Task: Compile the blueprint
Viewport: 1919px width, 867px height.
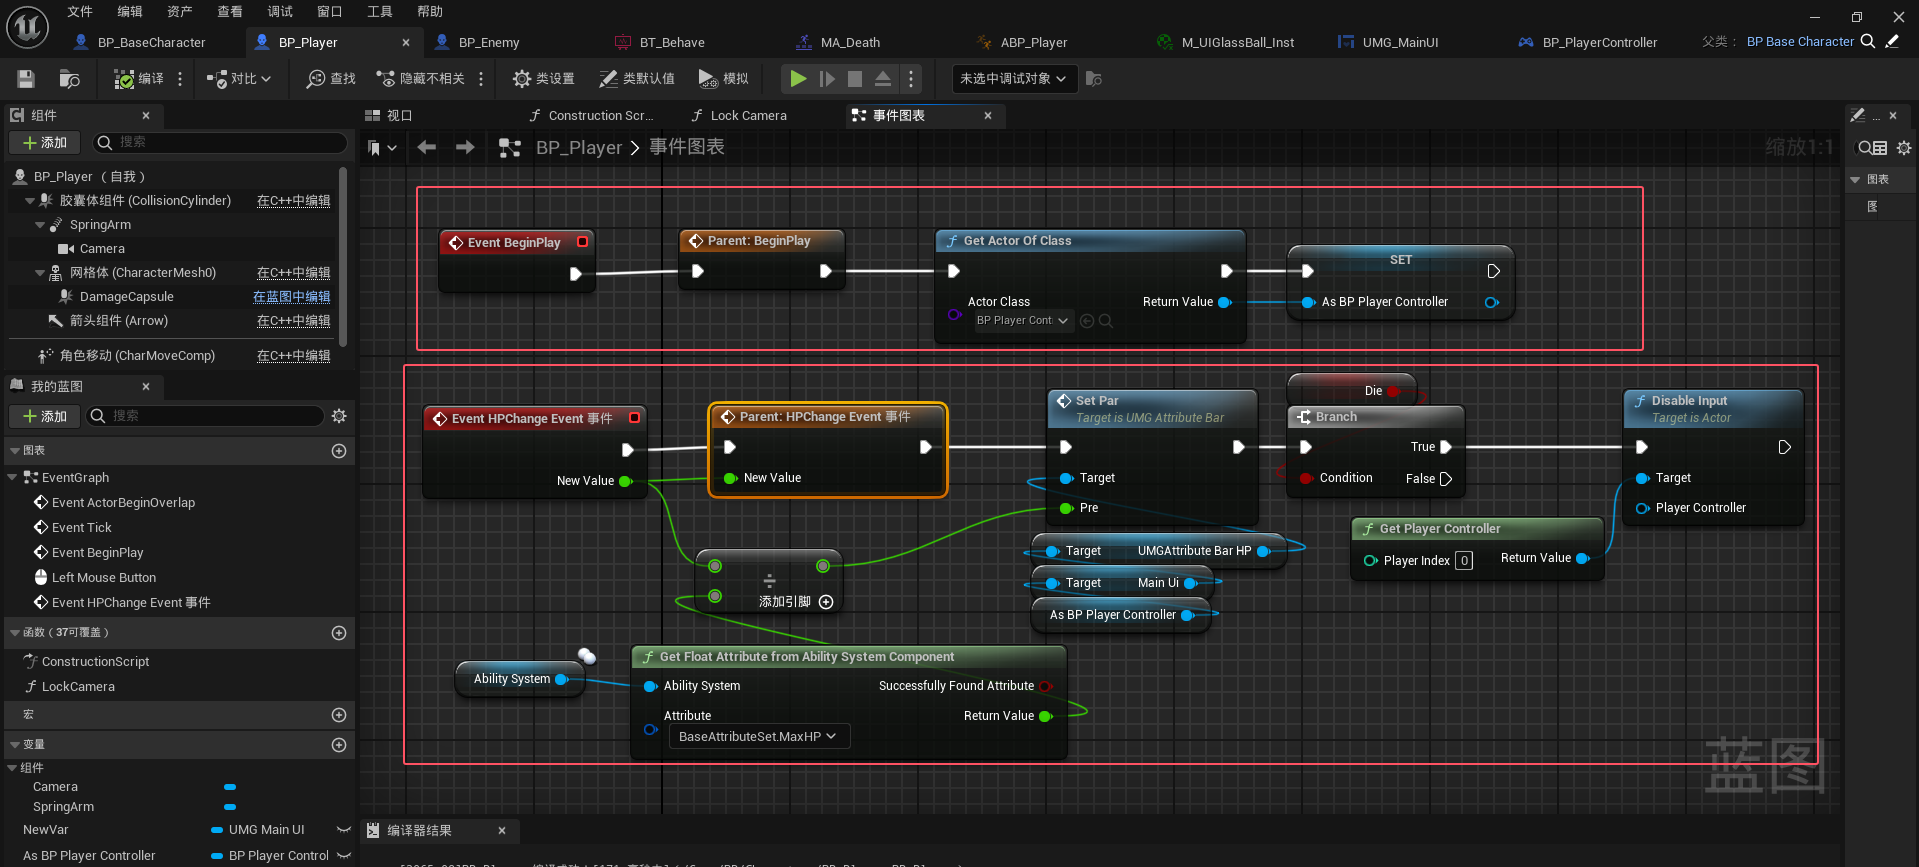Action: (139, 79)
